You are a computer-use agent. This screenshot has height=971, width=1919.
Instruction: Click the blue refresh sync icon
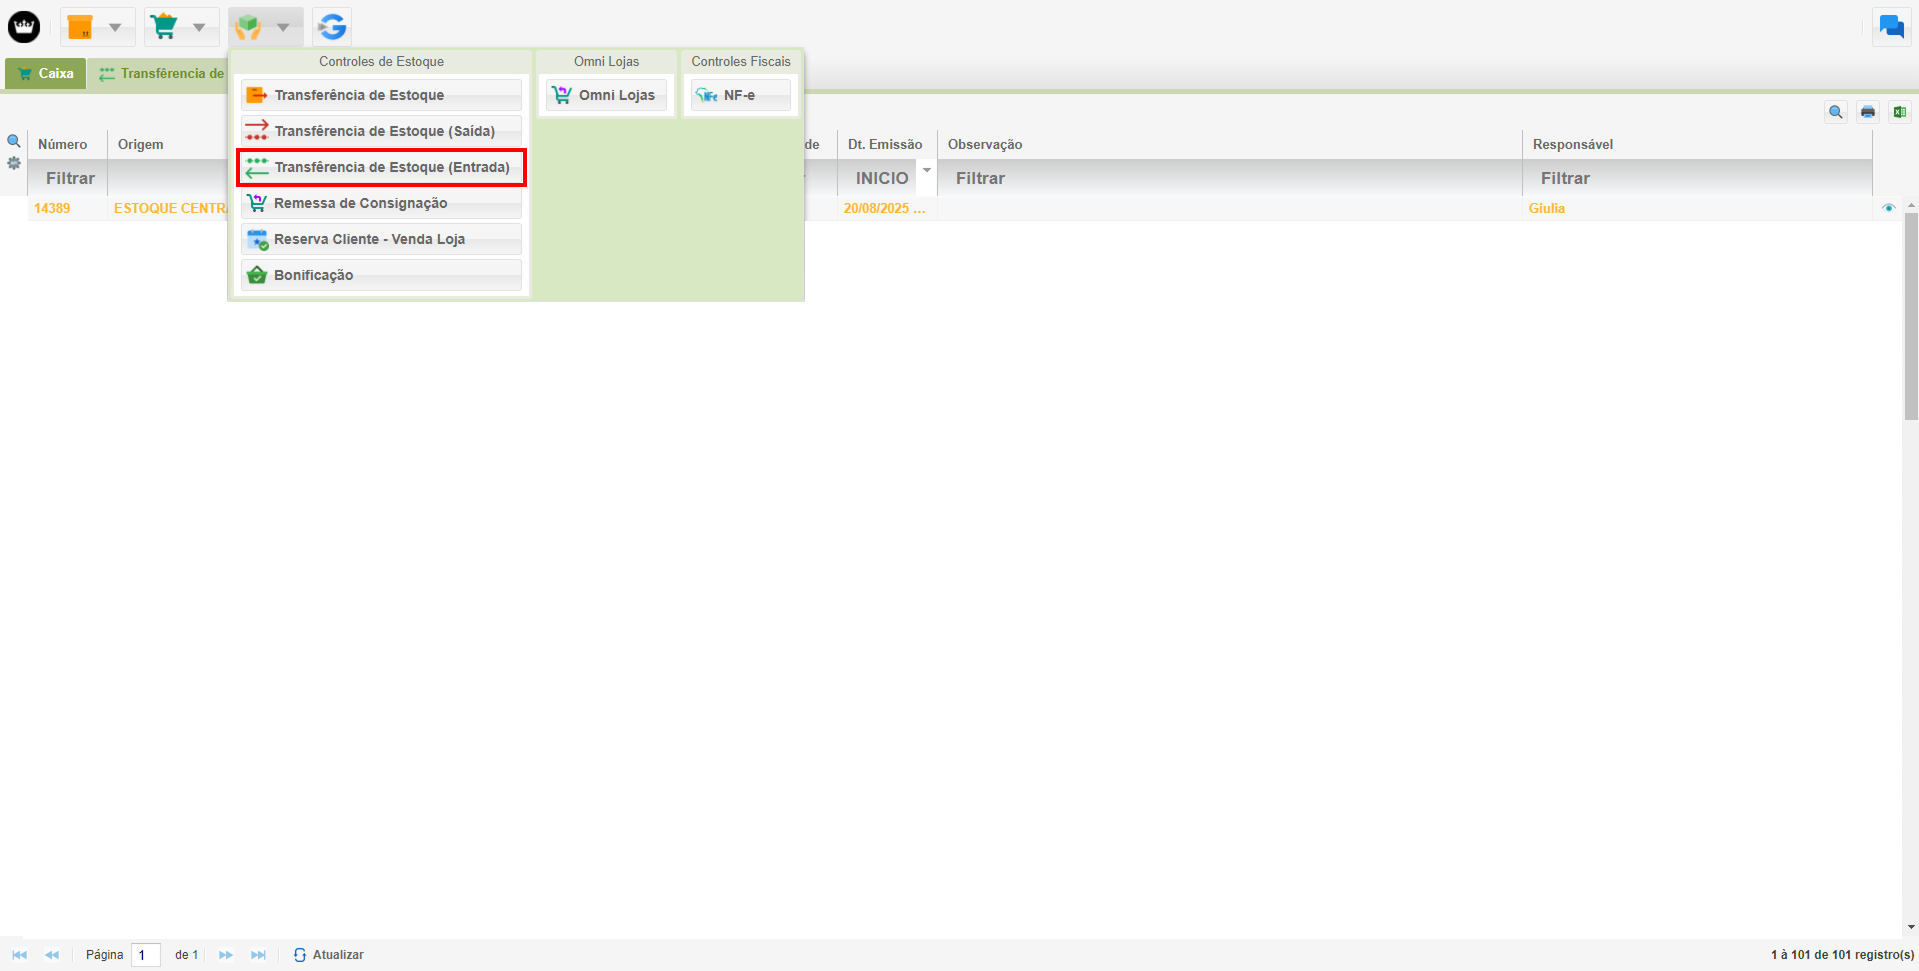(332, 27)
